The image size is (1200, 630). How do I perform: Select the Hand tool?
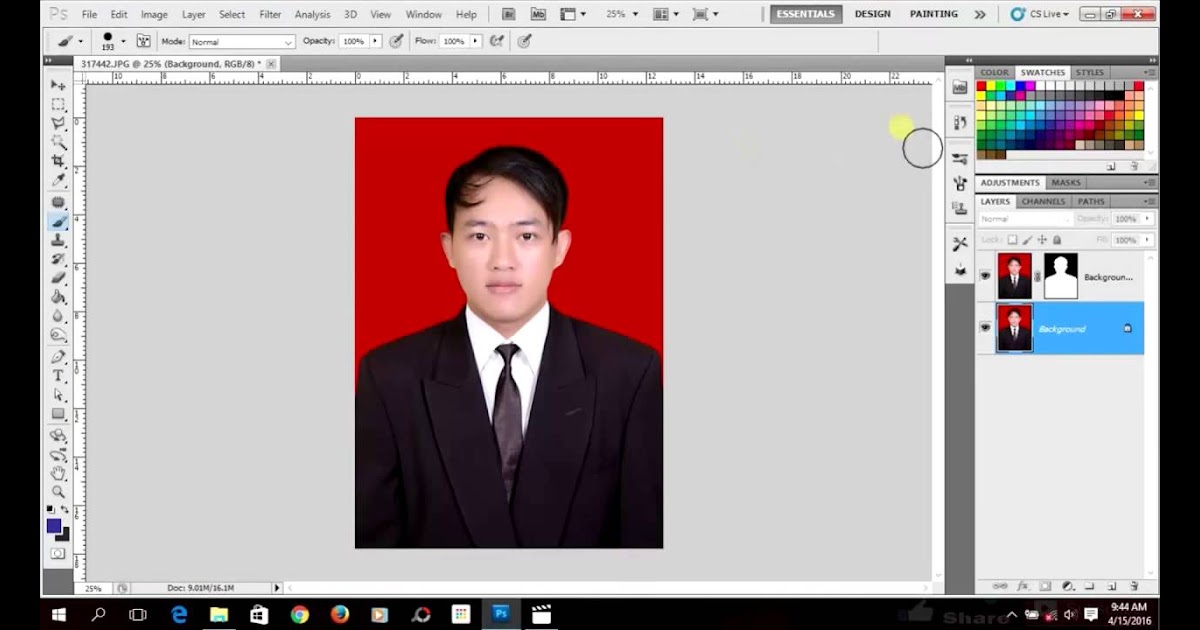[x=58, y=472]
